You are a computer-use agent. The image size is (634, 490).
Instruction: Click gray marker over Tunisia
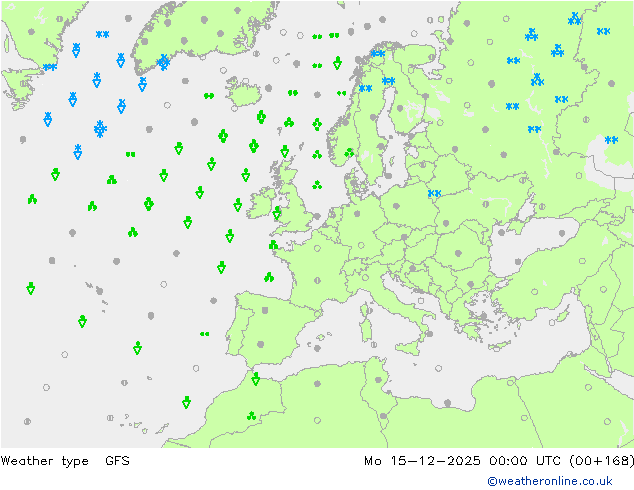pos(378,380)
